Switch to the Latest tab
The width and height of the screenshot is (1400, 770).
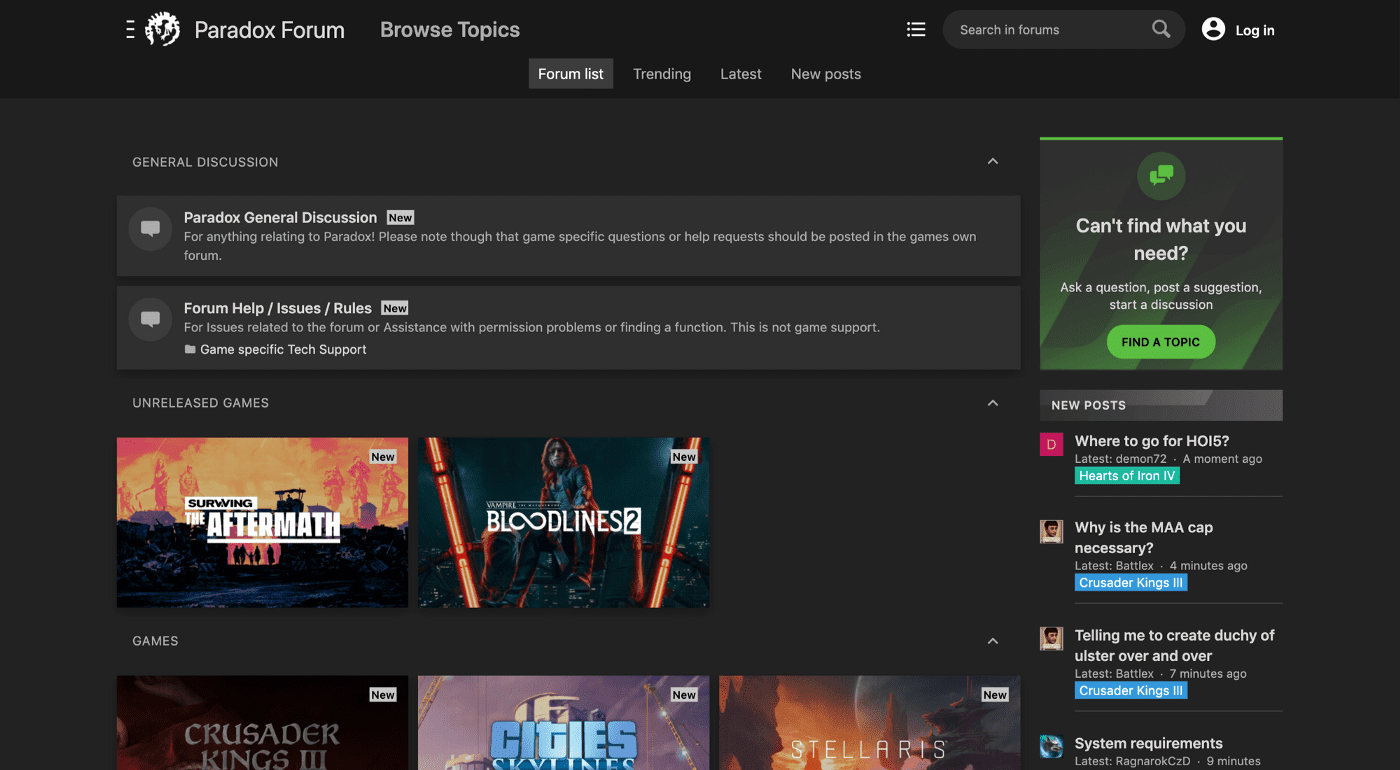(741, 74)
